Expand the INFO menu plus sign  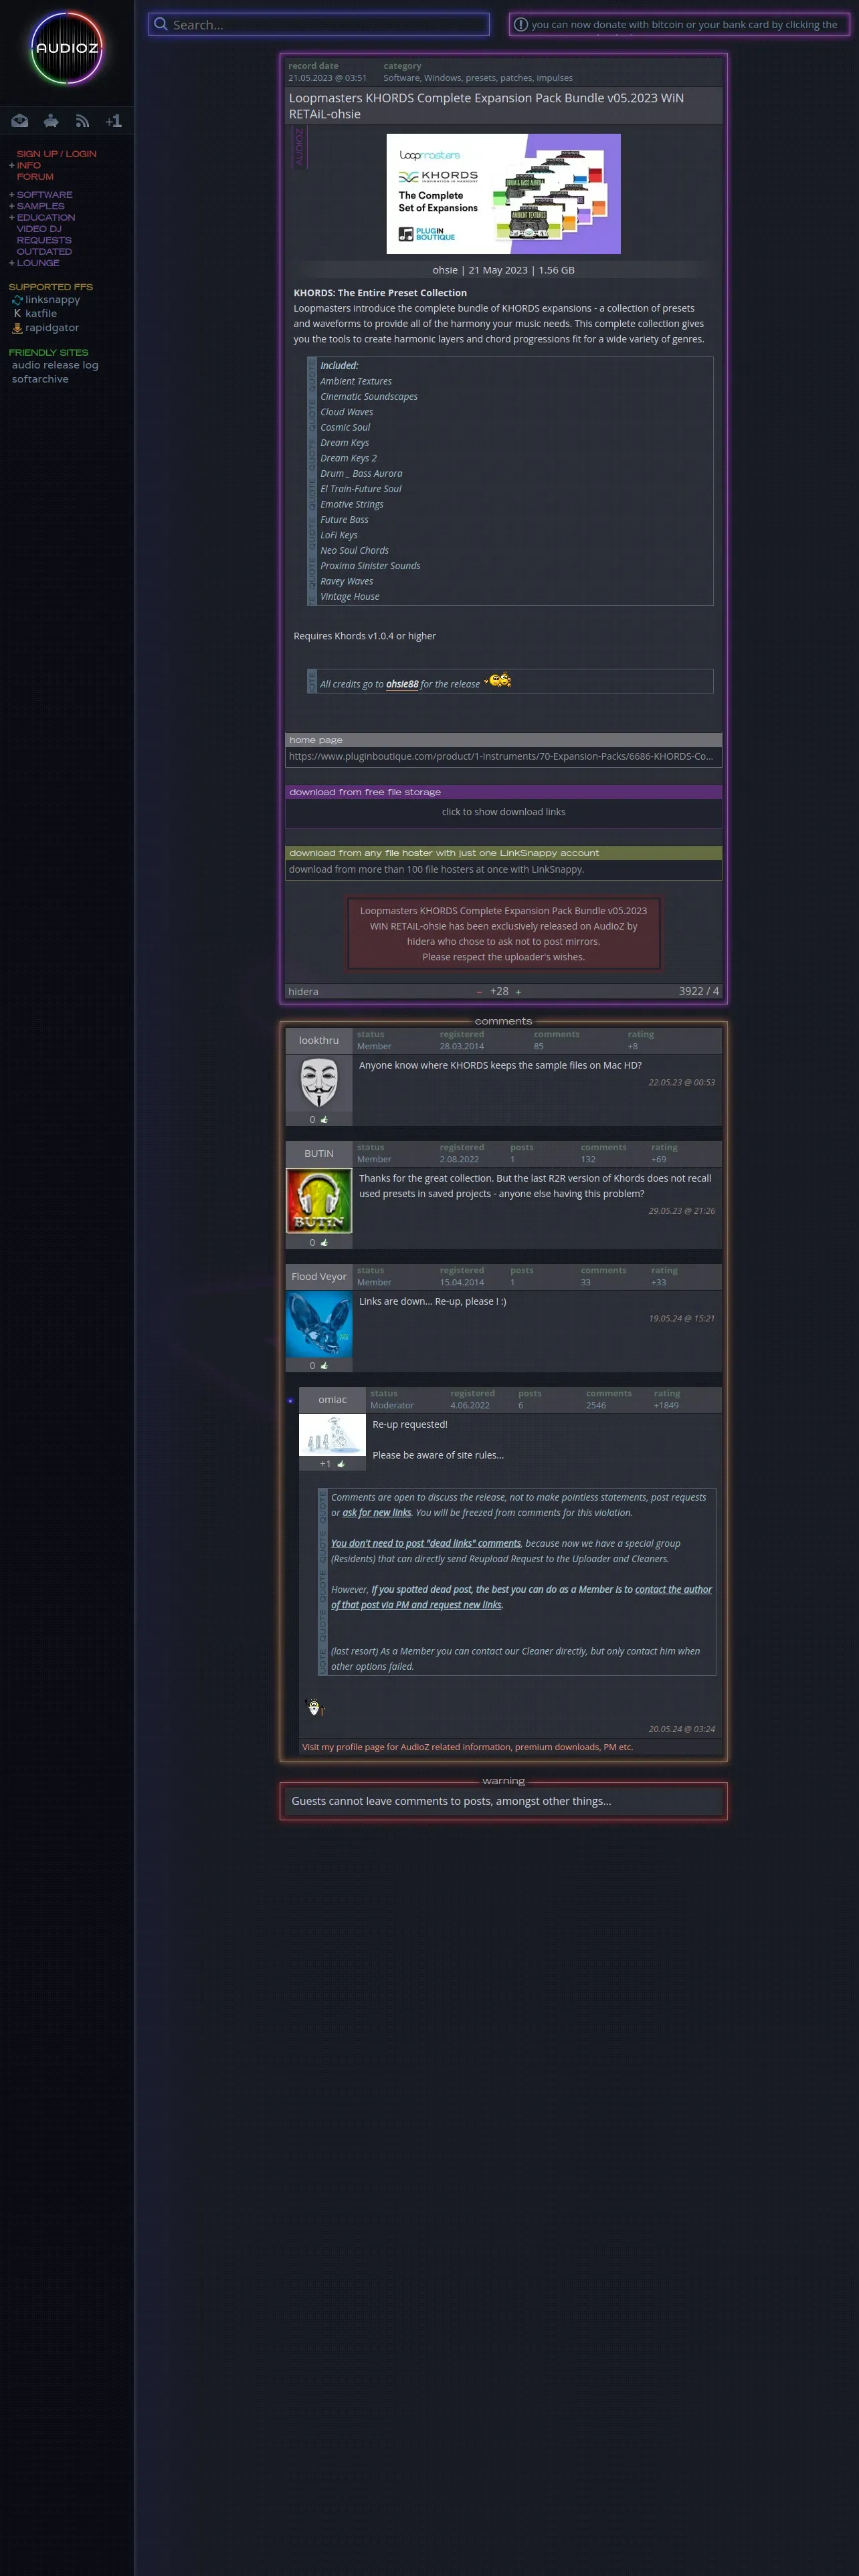click(x=12, y=165)
